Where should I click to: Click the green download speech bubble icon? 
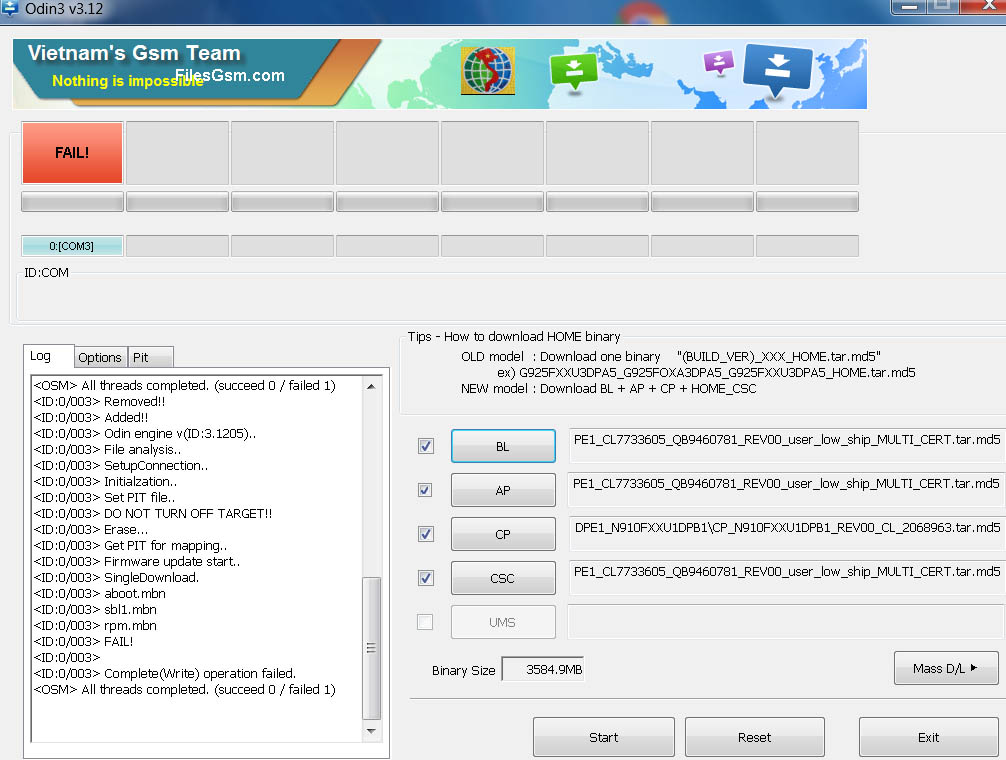[x=573, y=70]
